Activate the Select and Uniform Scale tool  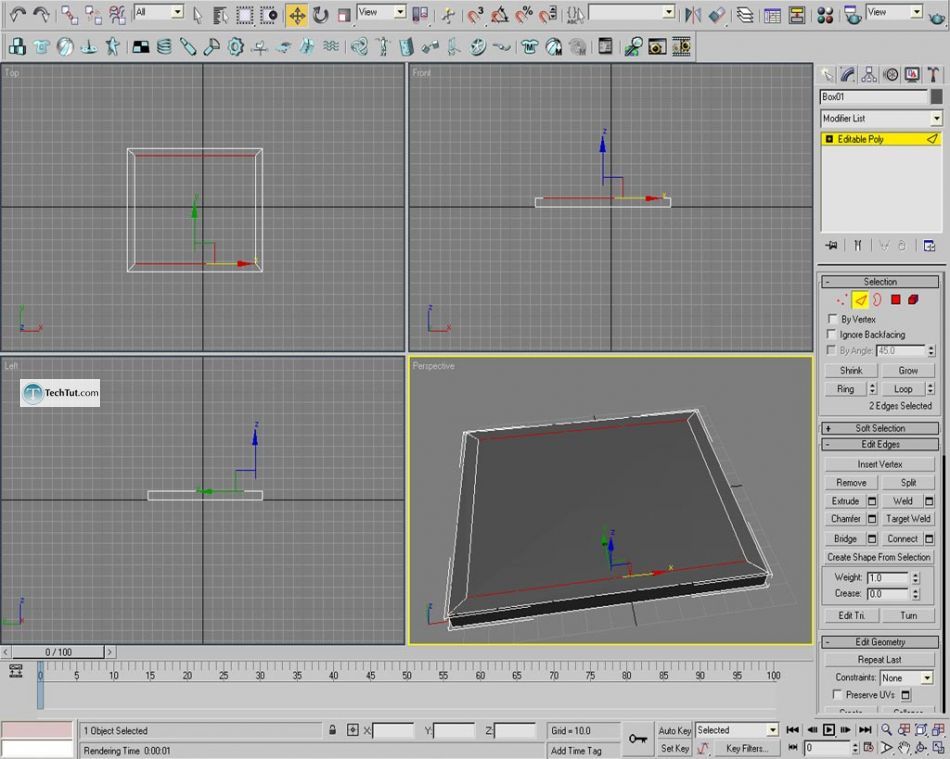coord(344,15)
